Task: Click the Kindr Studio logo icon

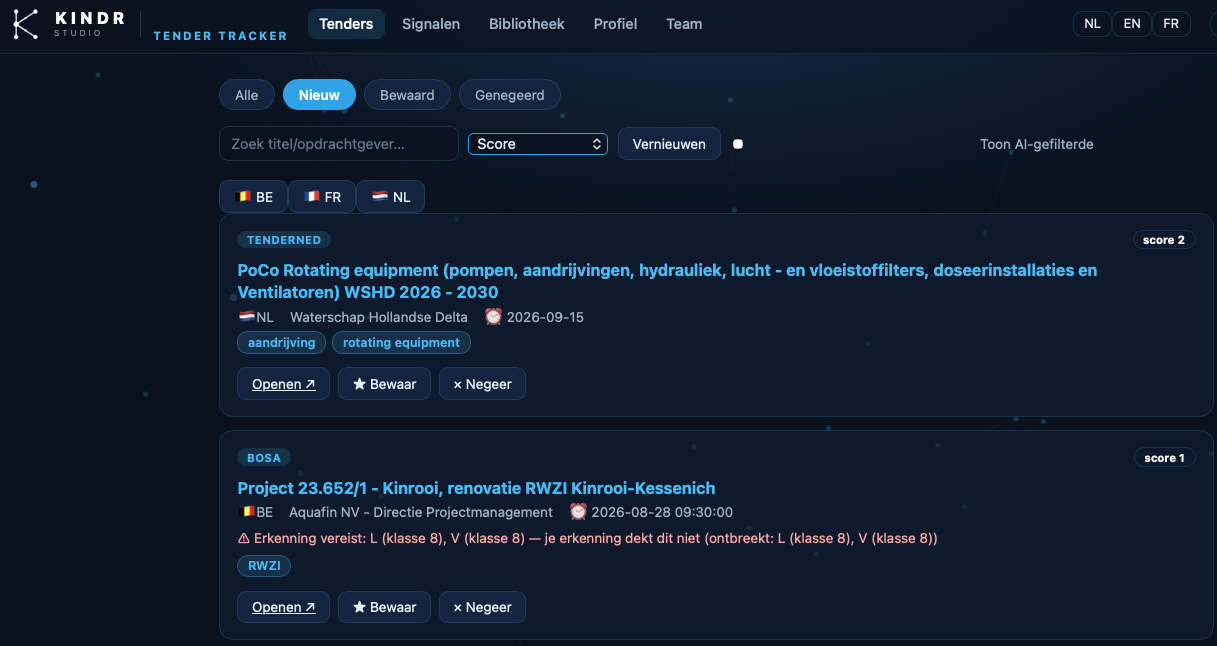Action: click(26, 23)
